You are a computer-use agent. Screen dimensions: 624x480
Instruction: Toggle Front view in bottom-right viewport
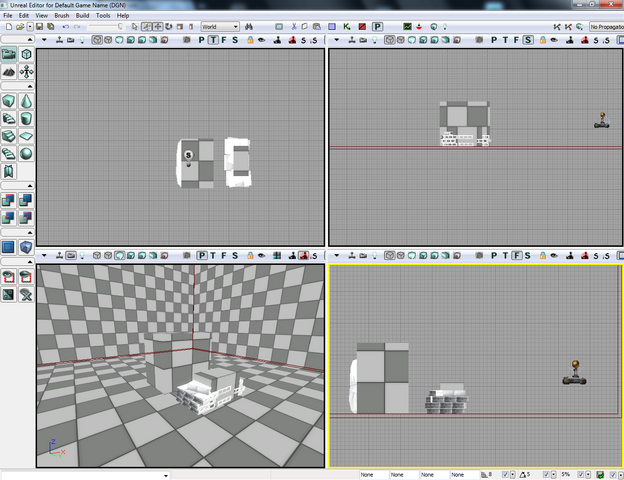[x=517, y=256]
